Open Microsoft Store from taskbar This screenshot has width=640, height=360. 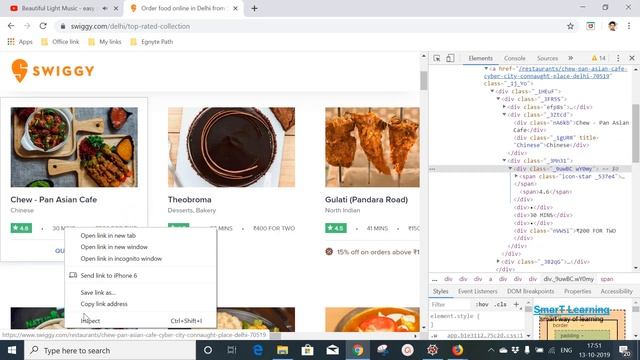click(307, 350)
